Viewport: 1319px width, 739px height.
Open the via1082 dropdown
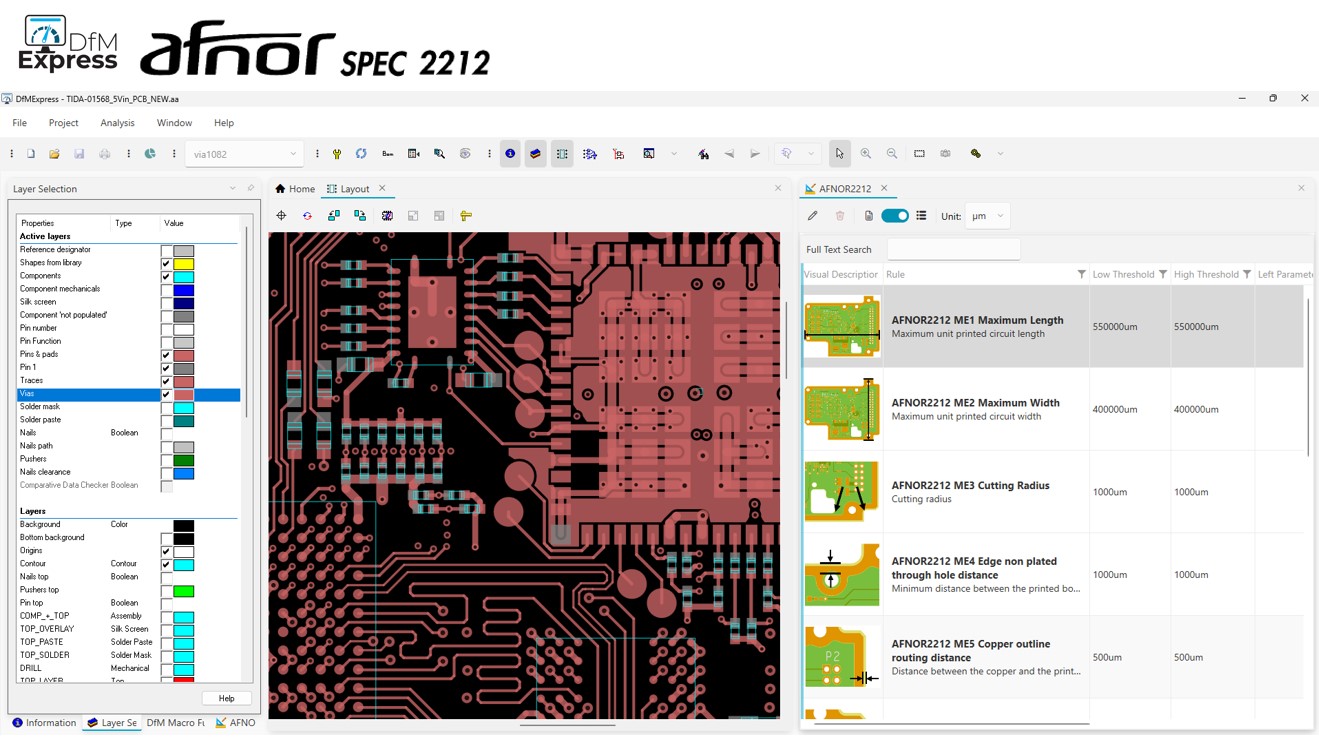click(293, 155)
